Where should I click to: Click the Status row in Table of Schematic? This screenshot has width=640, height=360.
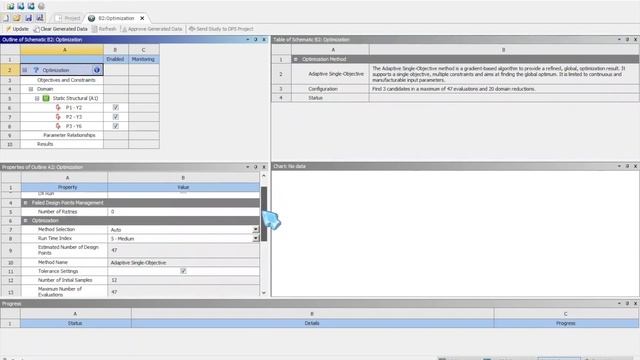tap(455, 98)
